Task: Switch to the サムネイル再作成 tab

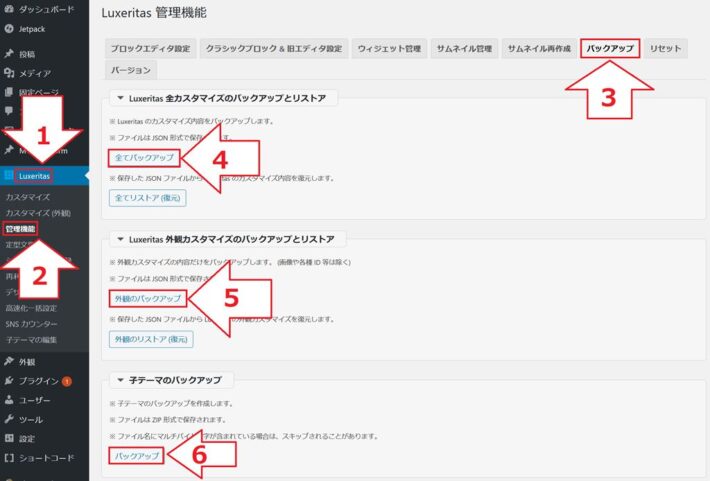Action: (x=539, y=48)
